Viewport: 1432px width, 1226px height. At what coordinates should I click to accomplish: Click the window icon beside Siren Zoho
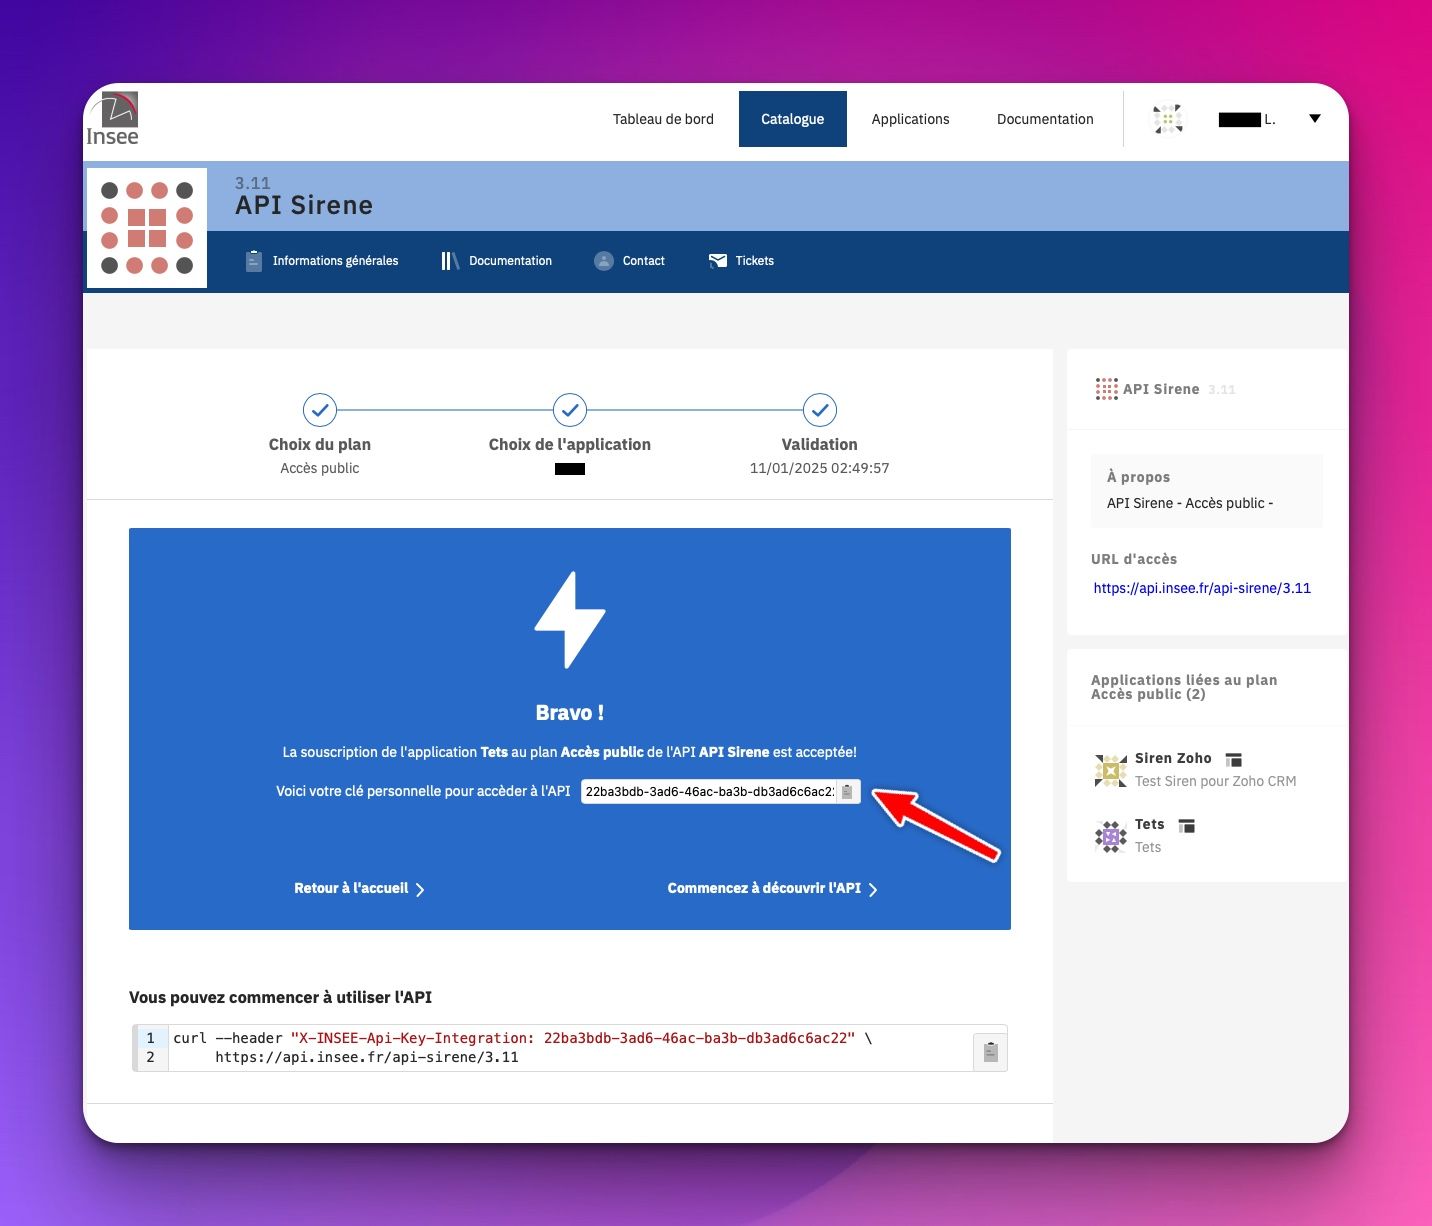(1234, 760)
